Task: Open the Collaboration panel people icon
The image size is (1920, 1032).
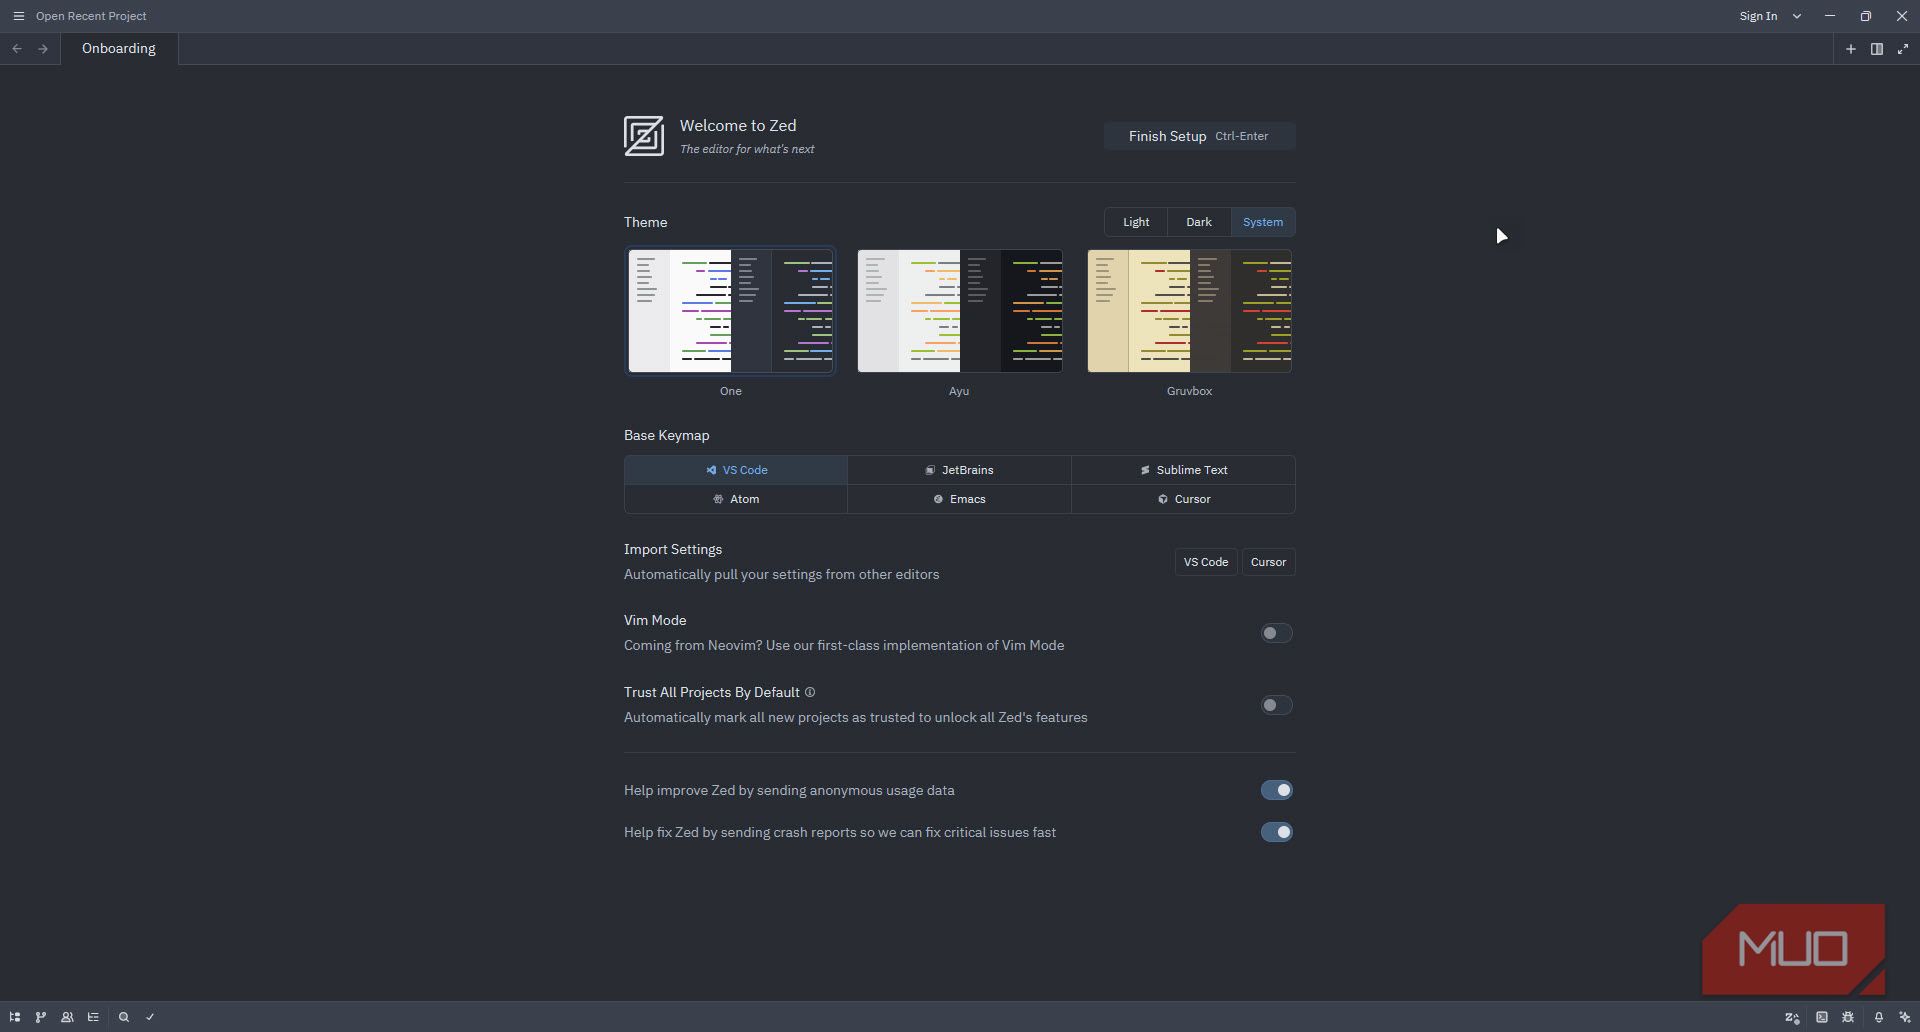Action: 67,1017
